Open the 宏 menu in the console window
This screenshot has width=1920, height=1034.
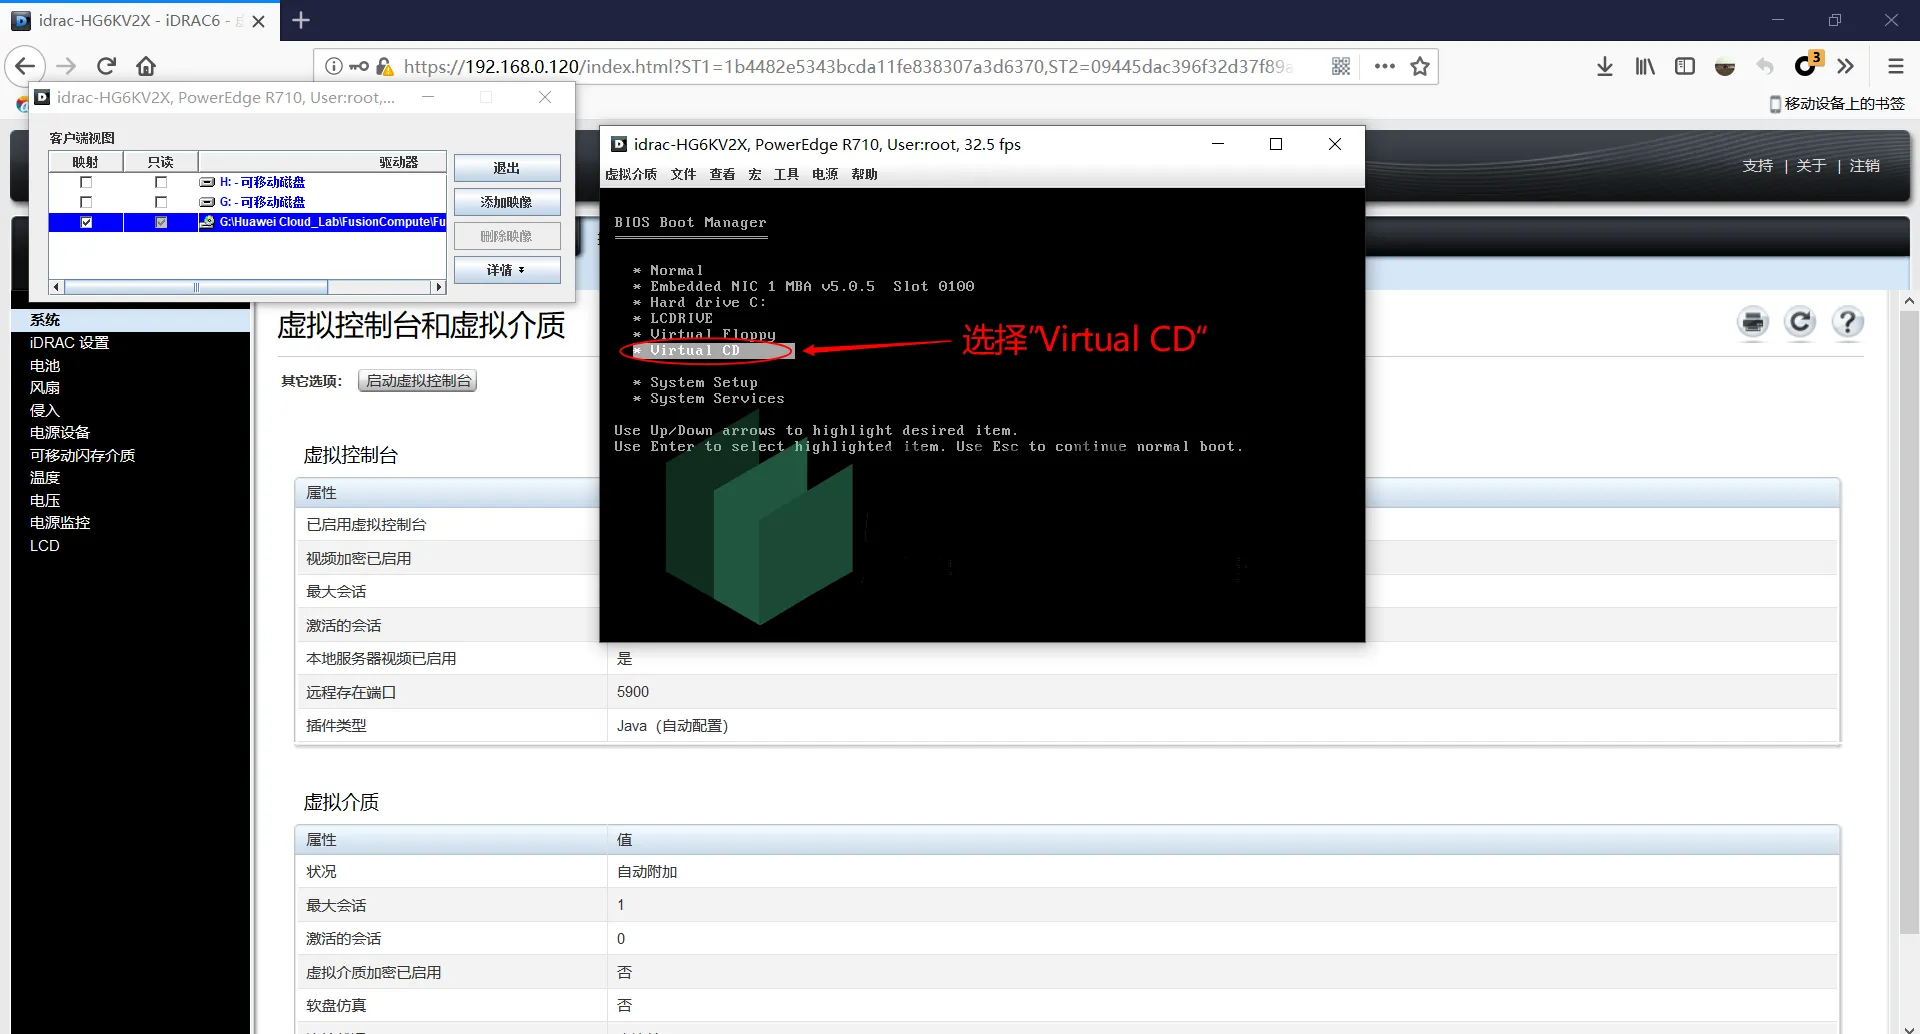tap(755, 174)
